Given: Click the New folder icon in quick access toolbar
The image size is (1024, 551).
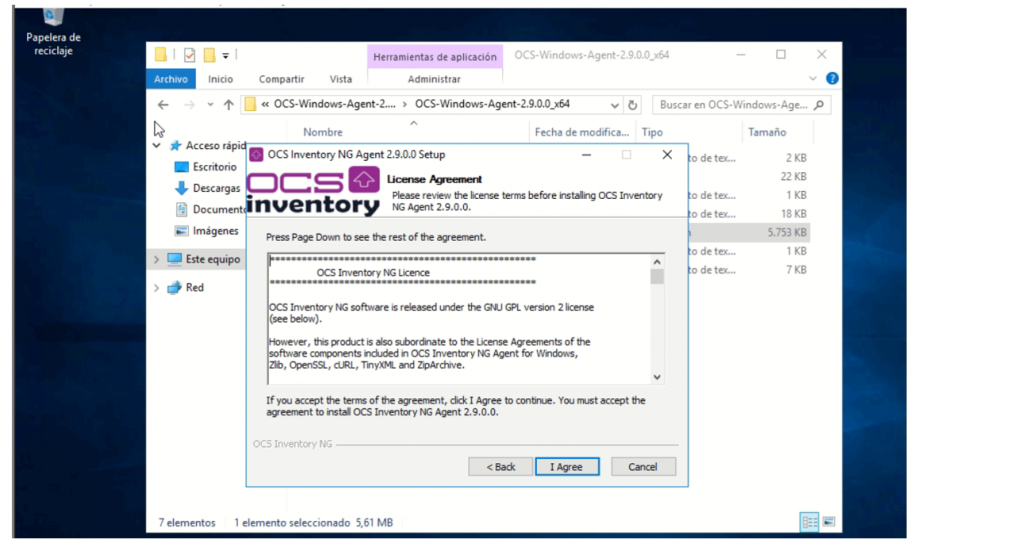Looking at the screenshot, I should pyautogui.click(x=209, y=55).
